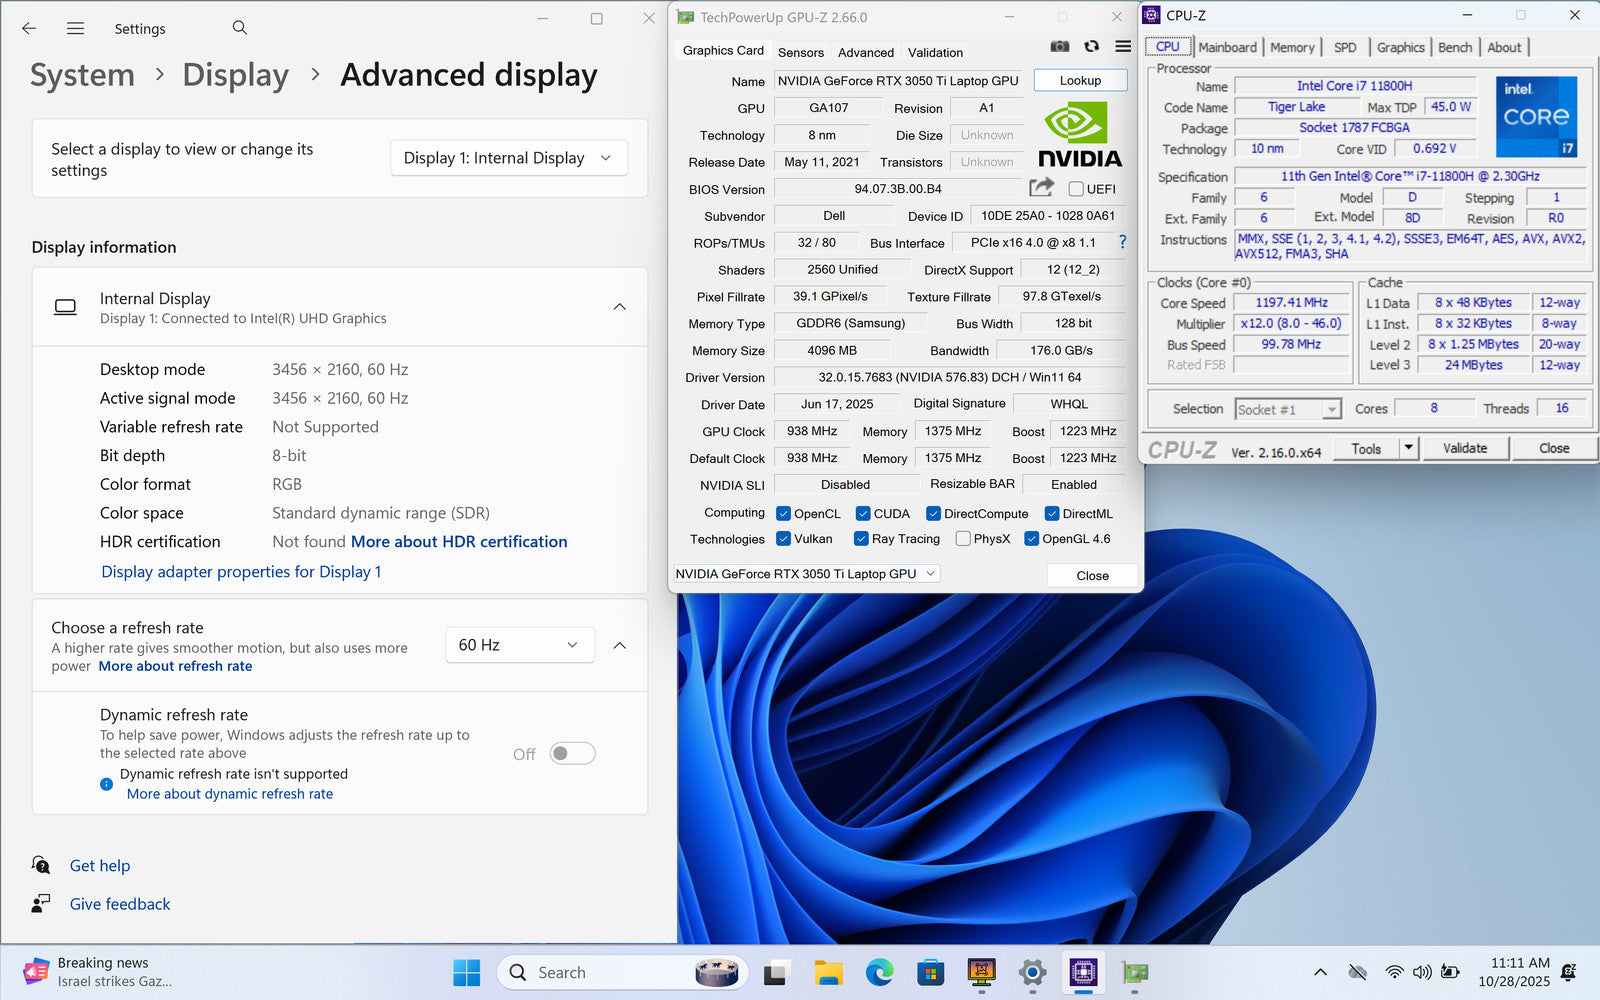Search Settings using the magnifier icon
The image size is (1600, 1000).
coord(240,28)
